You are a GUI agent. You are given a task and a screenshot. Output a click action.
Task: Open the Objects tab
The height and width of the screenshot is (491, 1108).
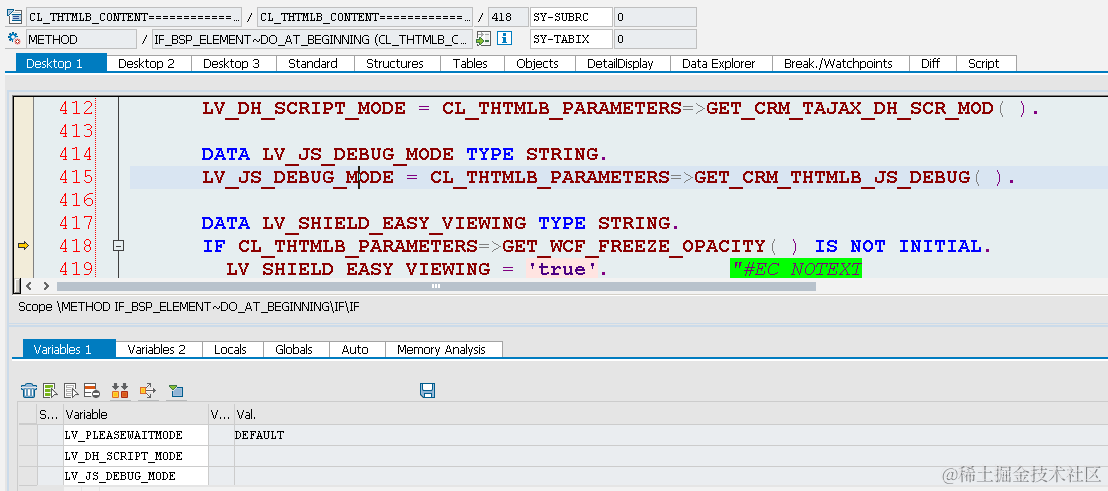coord(537,64)
